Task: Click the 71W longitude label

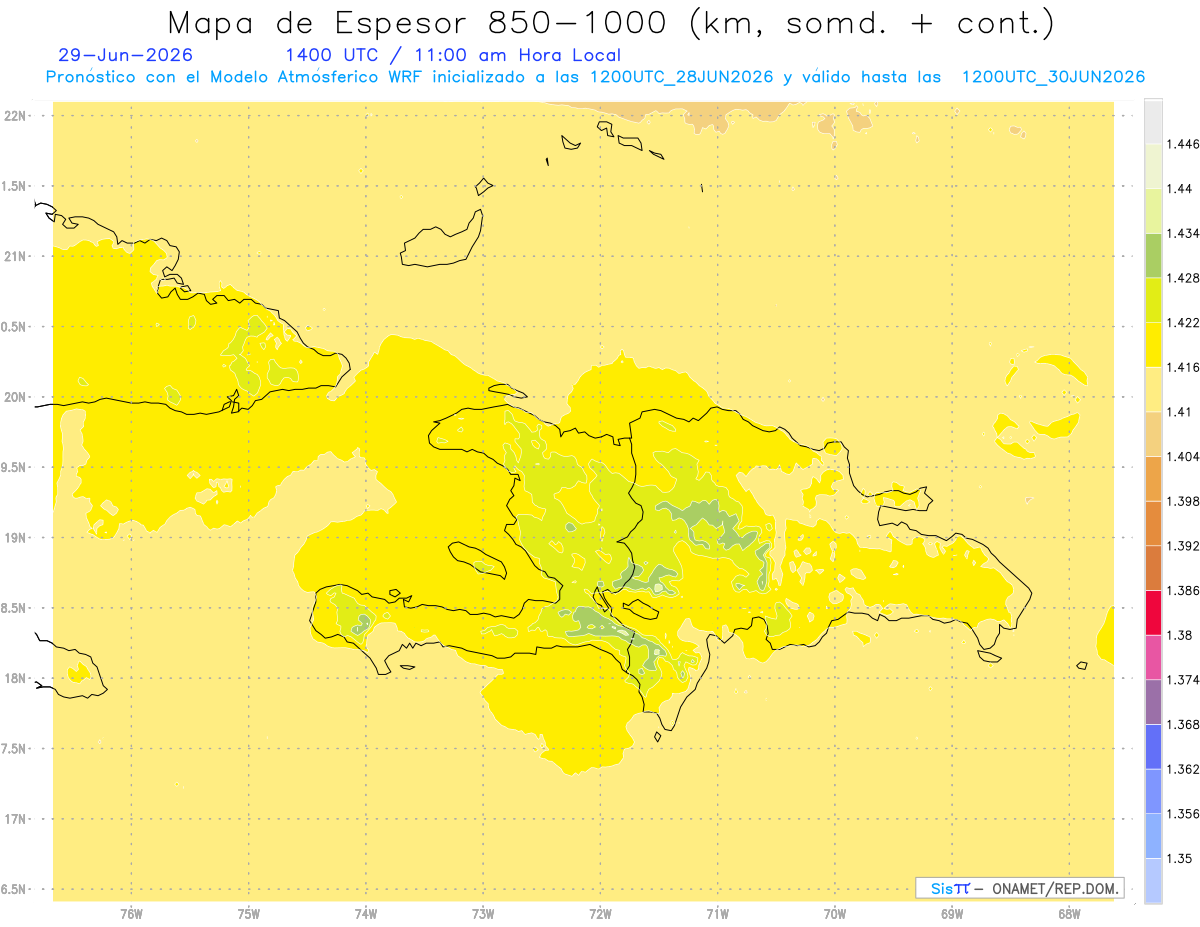Action: [717, 914]
